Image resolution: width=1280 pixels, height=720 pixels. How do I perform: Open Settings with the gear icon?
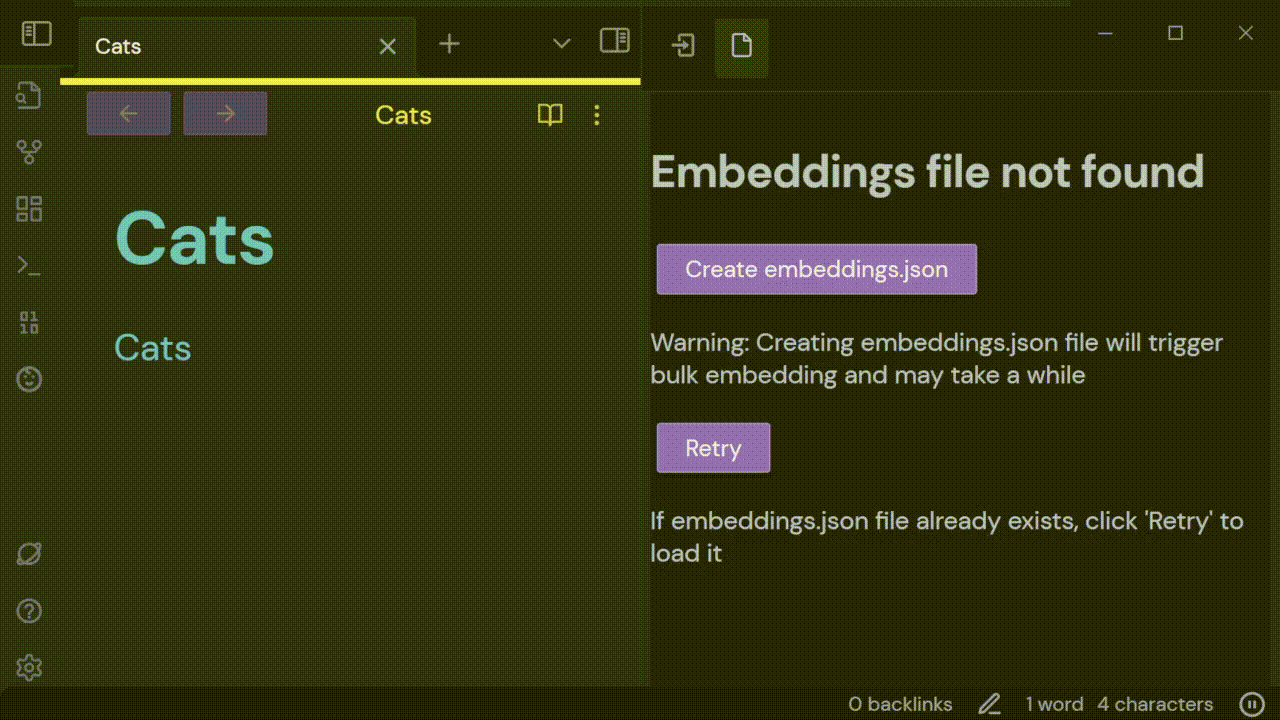pyautogui.click(x=29, y=667)
